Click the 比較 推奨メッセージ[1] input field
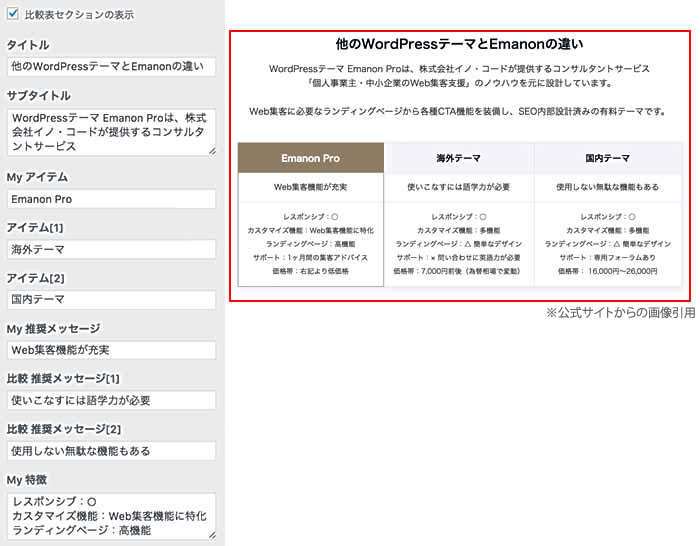Screen dimensions: 700x546 (x=111, y=400)
